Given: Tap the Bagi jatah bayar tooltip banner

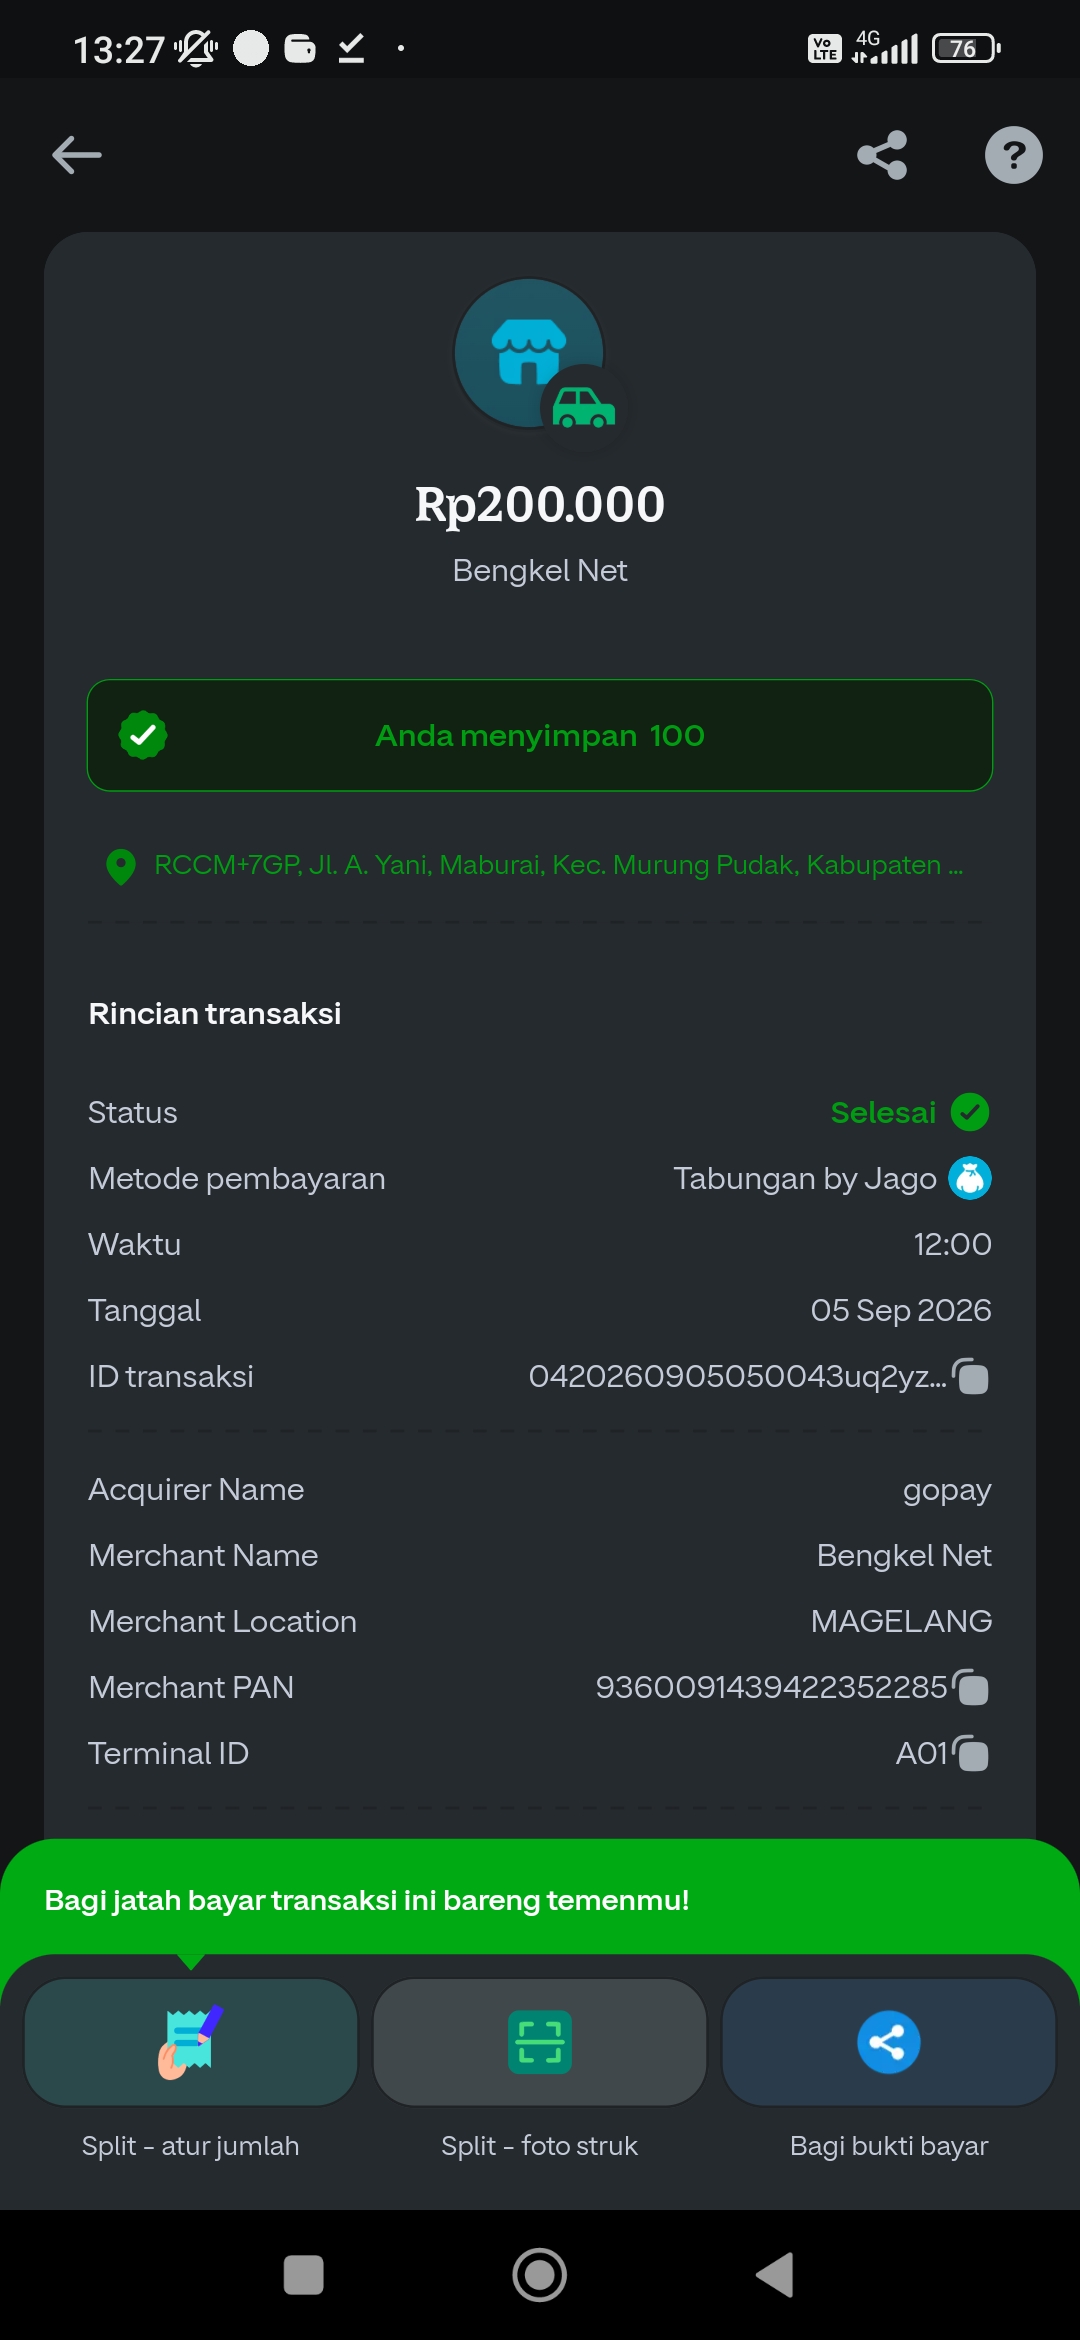Looking at the screenshot, I should (540, 1899).
